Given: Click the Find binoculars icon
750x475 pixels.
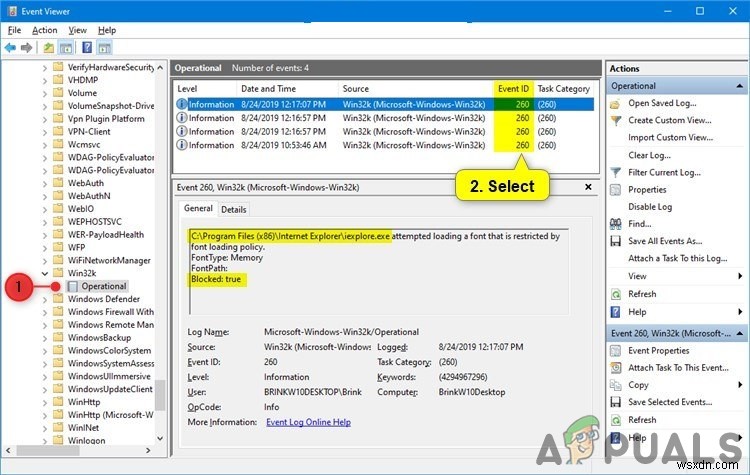Looking at the screenshot, I should 616,224.
